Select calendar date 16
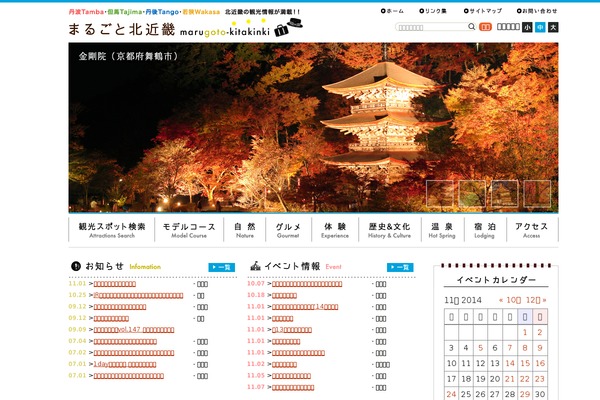The height and width of the screenshot is (400, 600). click(540, 363)
